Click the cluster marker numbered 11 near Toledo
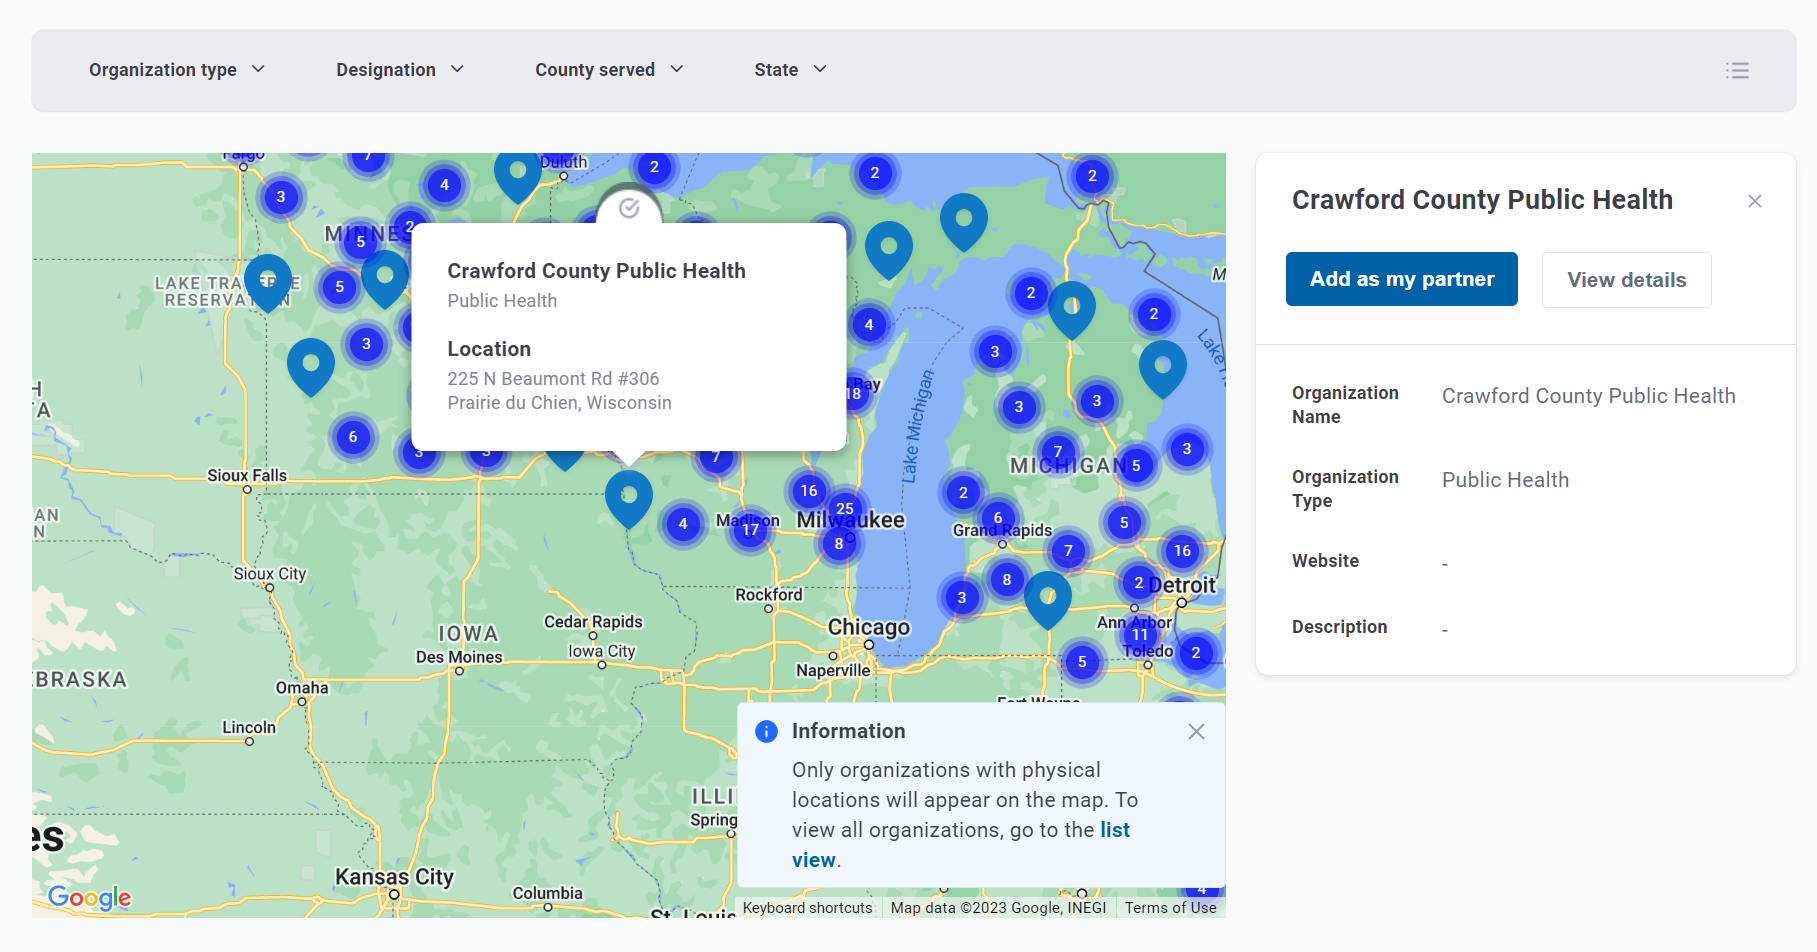This screenshot has height=952, width=1817. pyautogui.click(x=1140, y=635)
